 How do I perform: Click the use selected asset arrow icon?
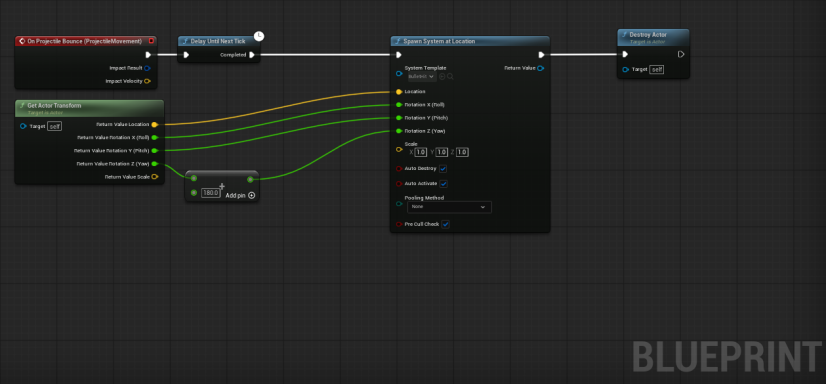(x=442, y=77)
